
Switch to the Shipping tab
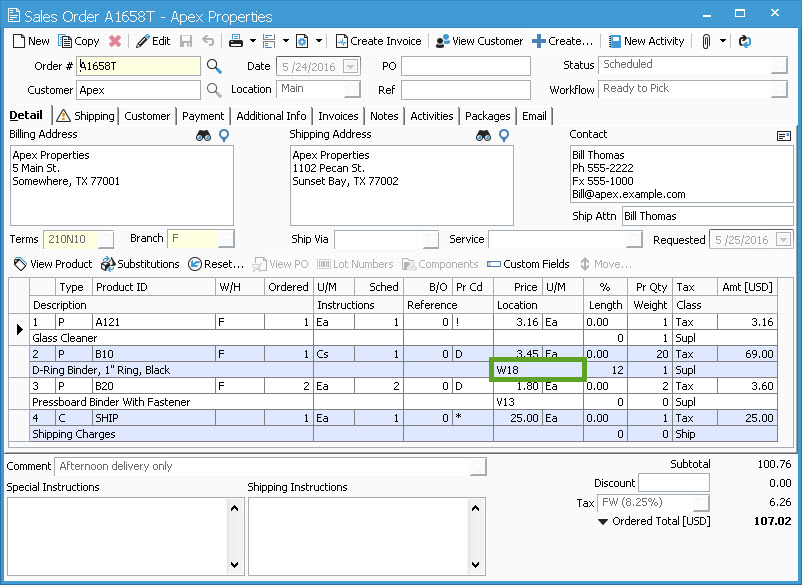pyautogui.click(x=86, y=116)
